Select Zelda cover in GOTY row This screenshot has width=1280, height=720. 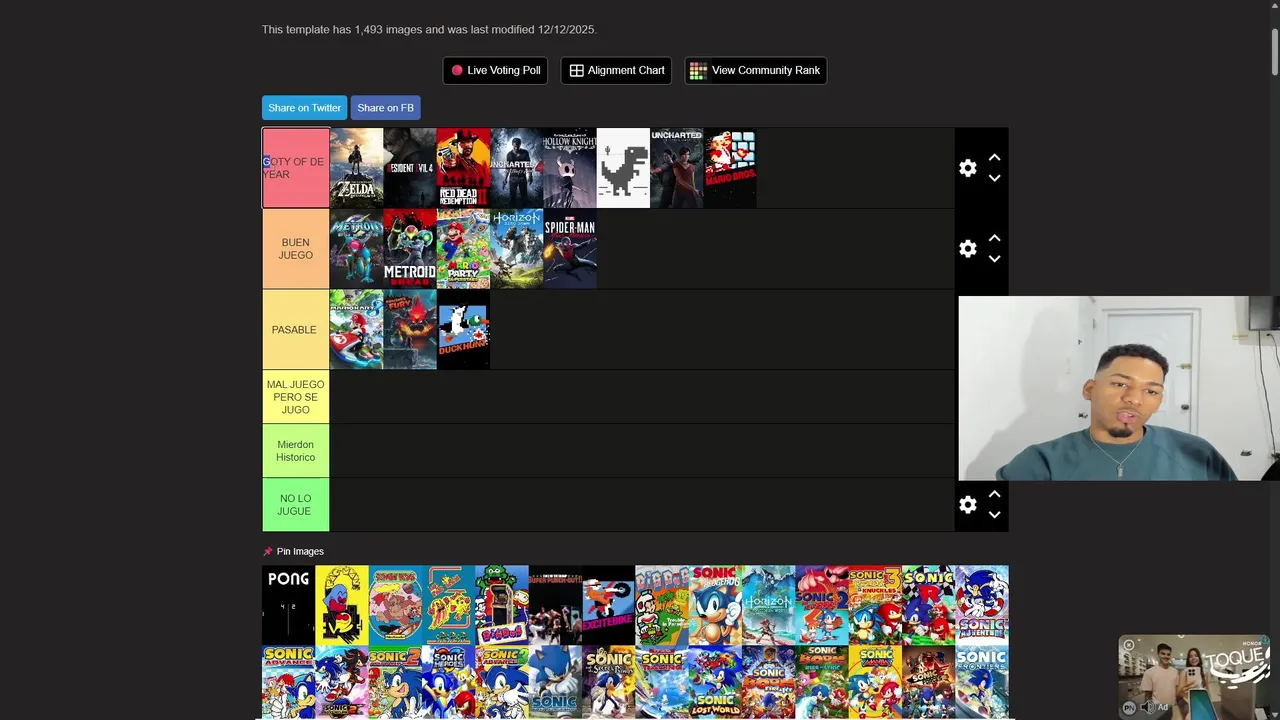pos(356,168)
